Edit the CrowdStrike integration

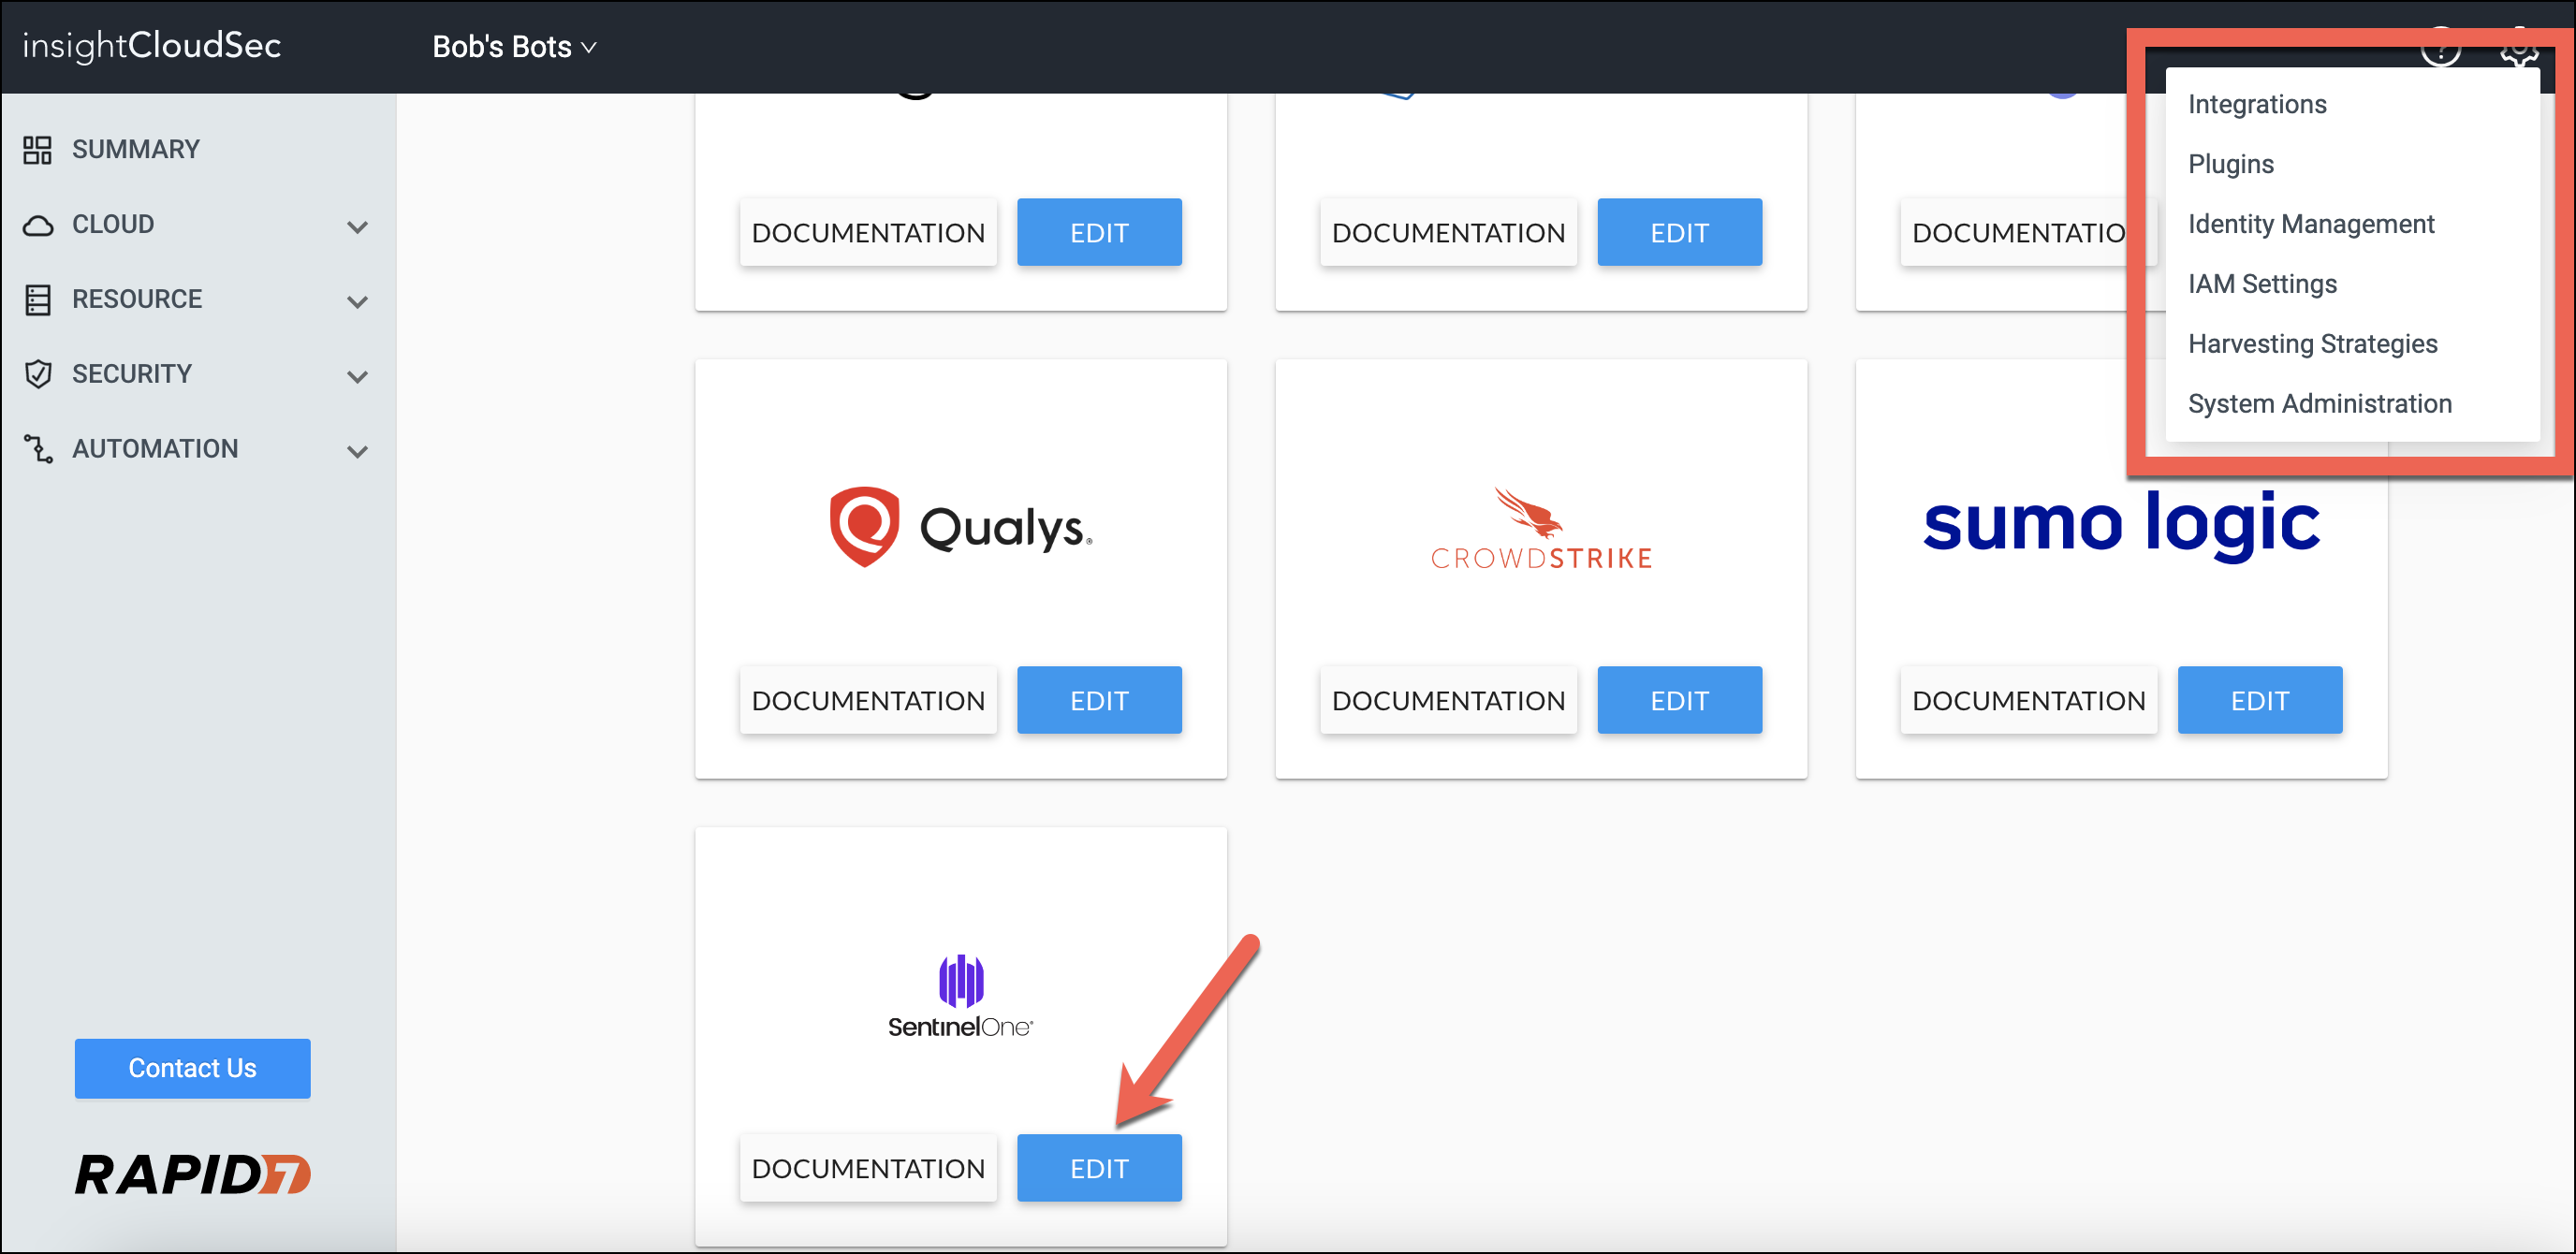click(x=1678, y=700)
